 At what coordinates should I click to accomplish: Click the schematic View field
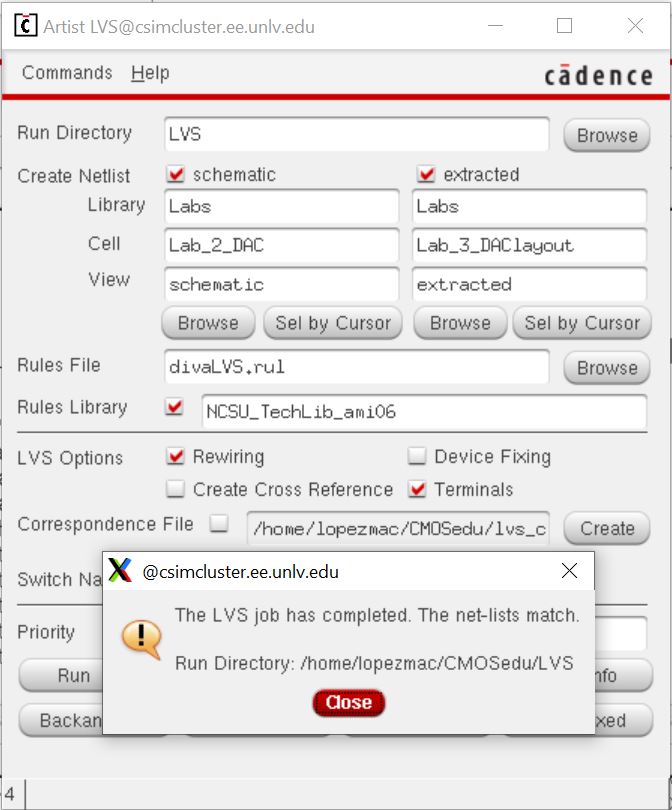pyautogui.click(x=282, y=284)
